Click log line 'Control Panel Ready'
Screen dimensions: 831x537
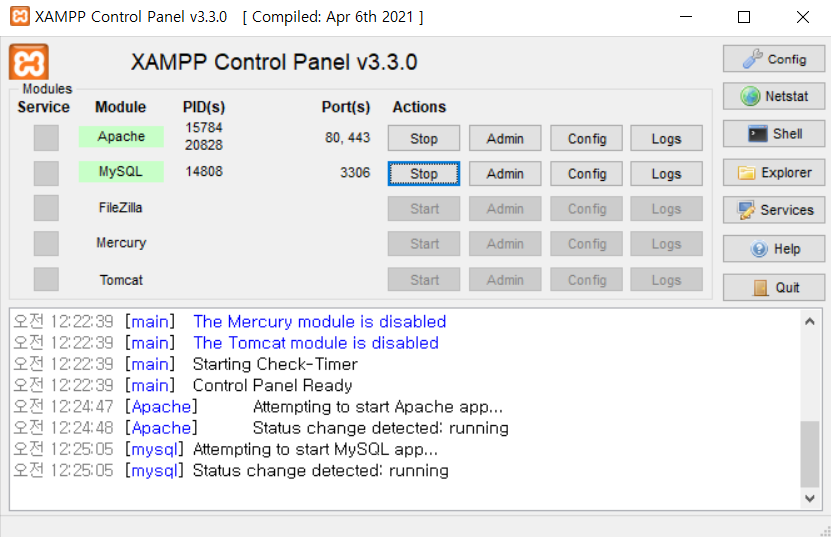pos(272,385)
